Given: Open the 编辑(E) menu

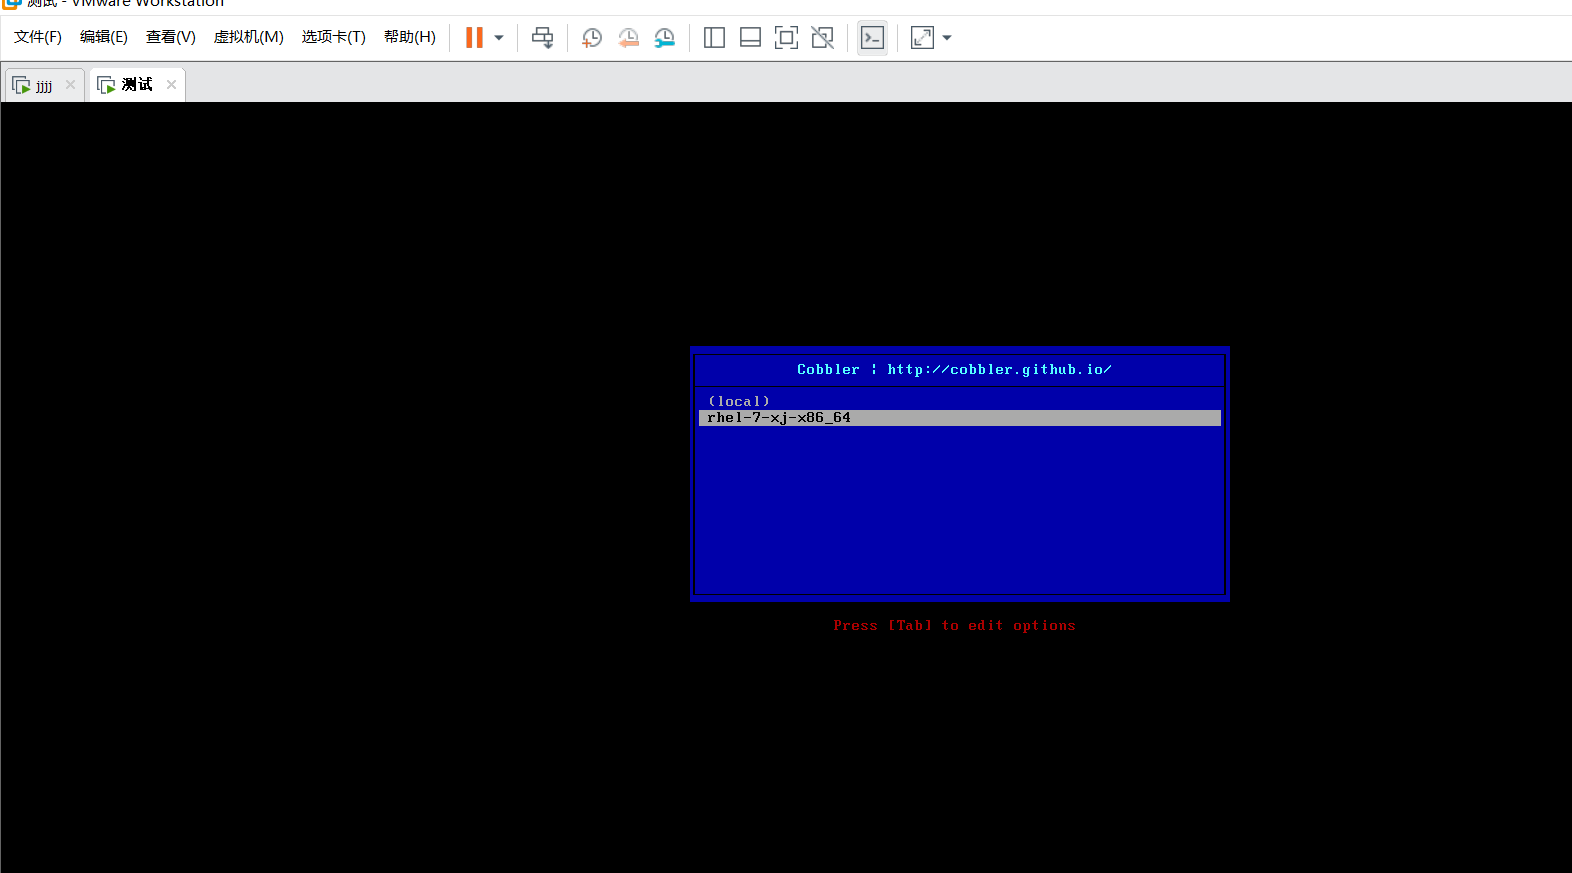Looking at the screenshot, I should point(104,37).
